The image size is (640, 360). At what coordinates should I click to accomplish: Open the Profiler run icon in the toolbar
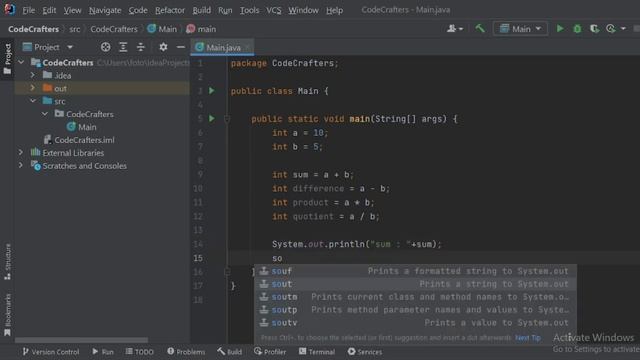[611, 29]
